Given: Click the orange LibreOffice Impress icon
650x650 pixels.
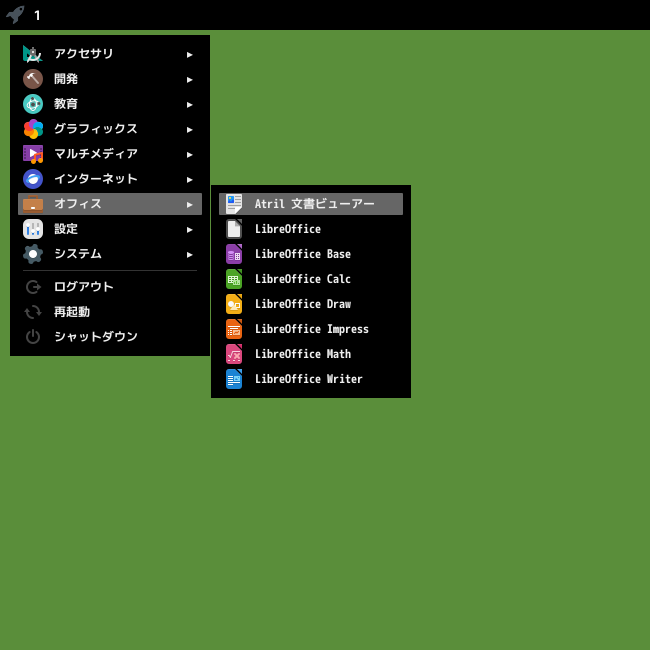Looking at the screenshot, I should point(234,329).
